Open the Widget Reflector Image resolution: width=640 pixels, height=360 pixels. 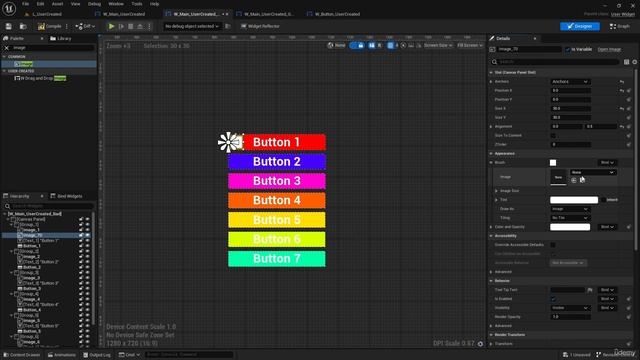260,26
